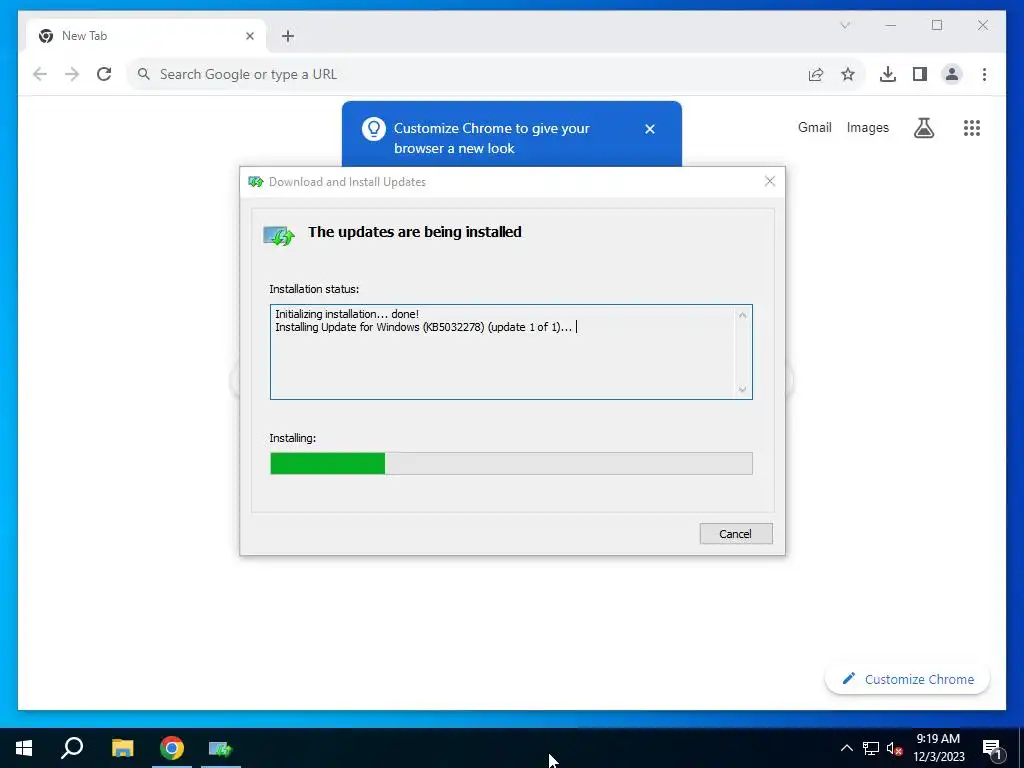Close Download and Install Updates dialog

[x=770, y=182]
